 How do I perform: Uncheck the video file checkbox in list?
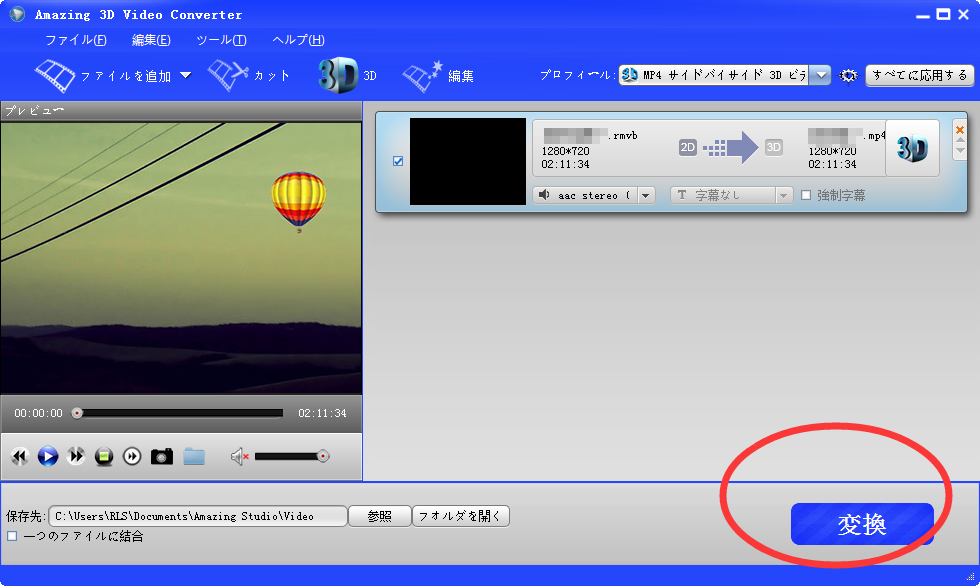click(398, 161)
